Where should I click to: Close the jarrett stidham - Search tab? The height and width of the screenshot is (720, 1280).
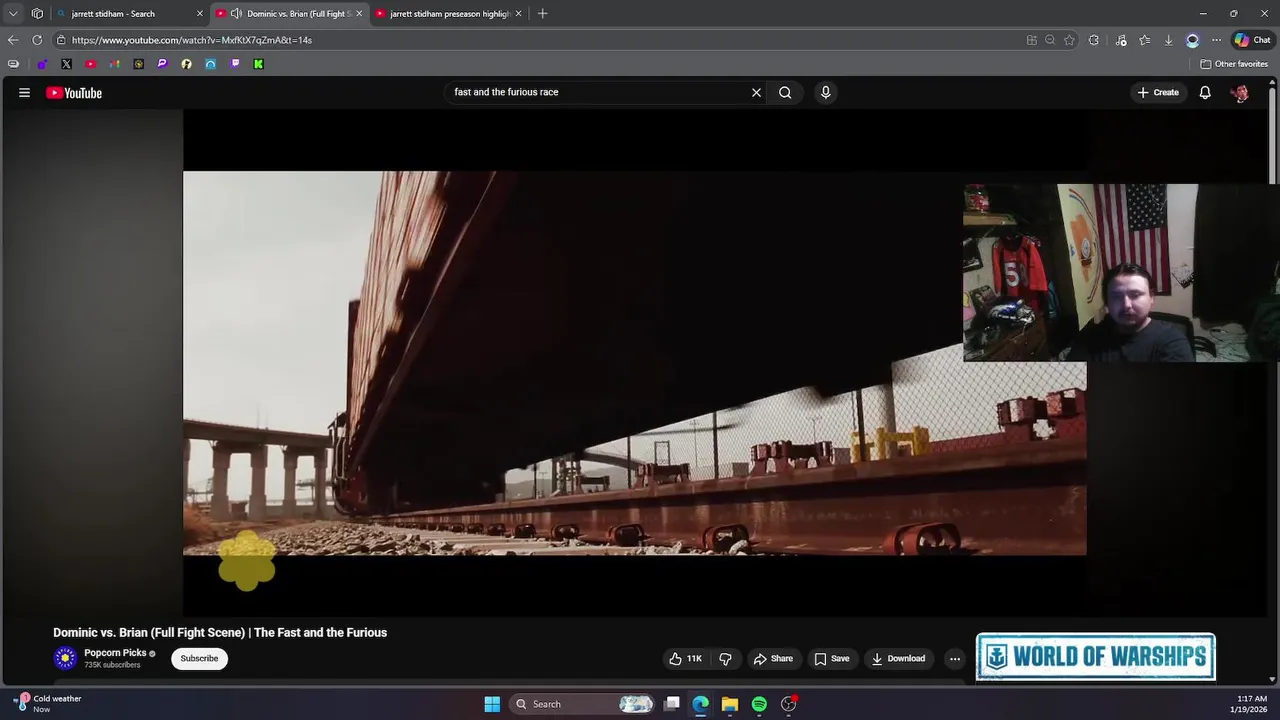click(199, 14)
